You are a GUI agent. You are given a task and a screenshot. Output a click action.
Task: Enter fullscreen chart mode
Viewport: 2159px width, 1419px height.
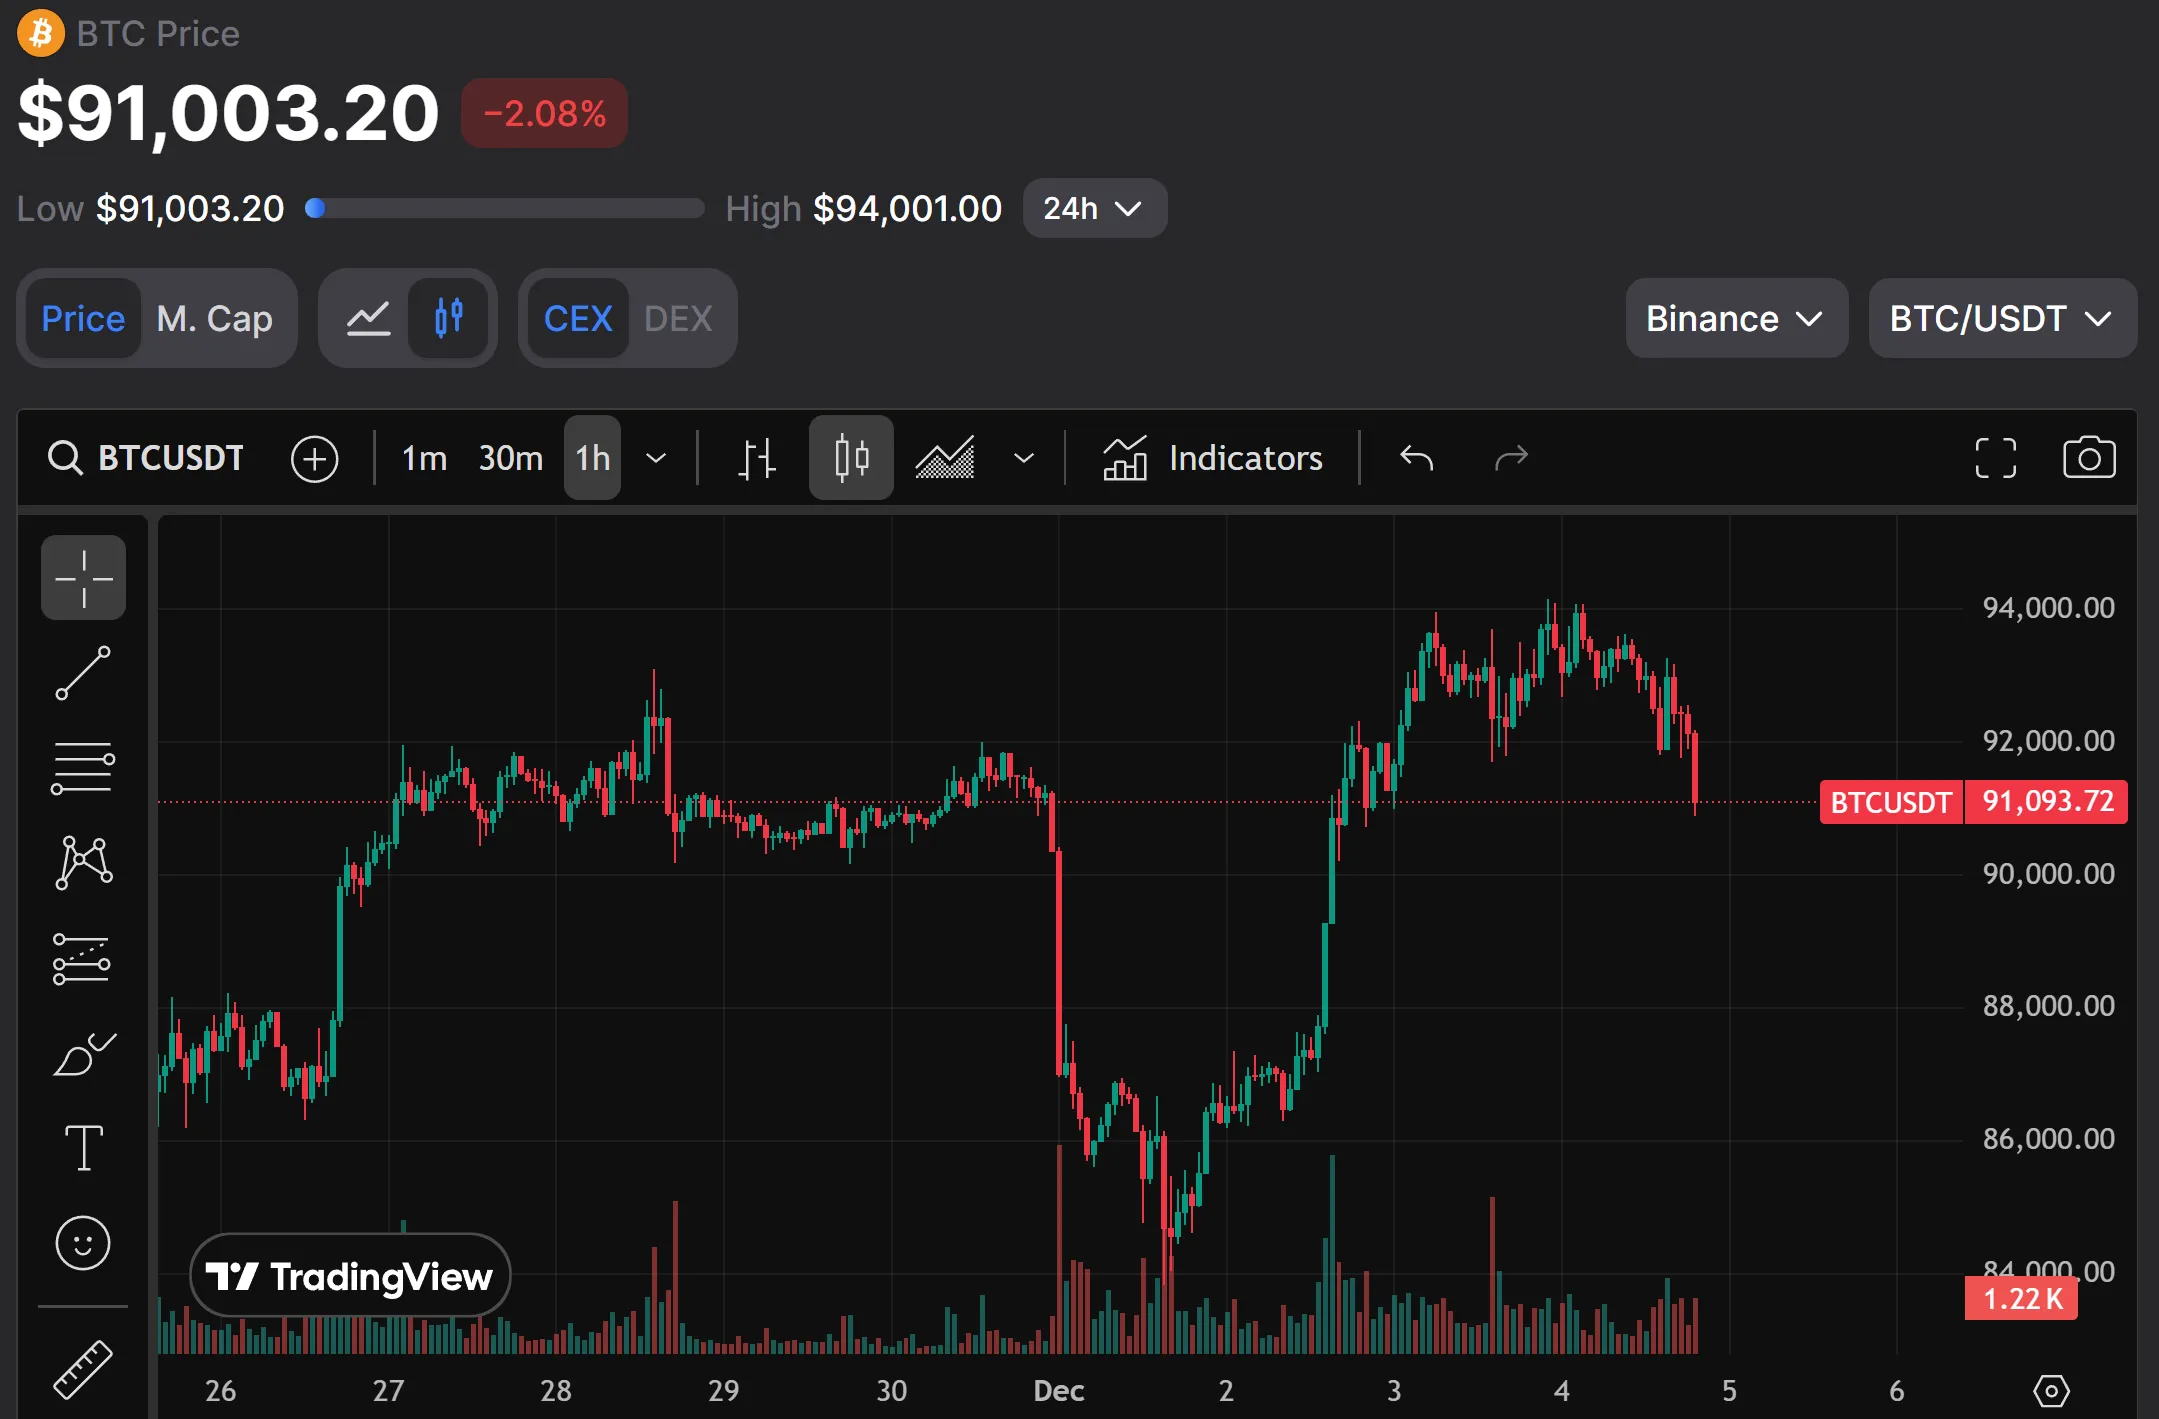point(1995,458)
